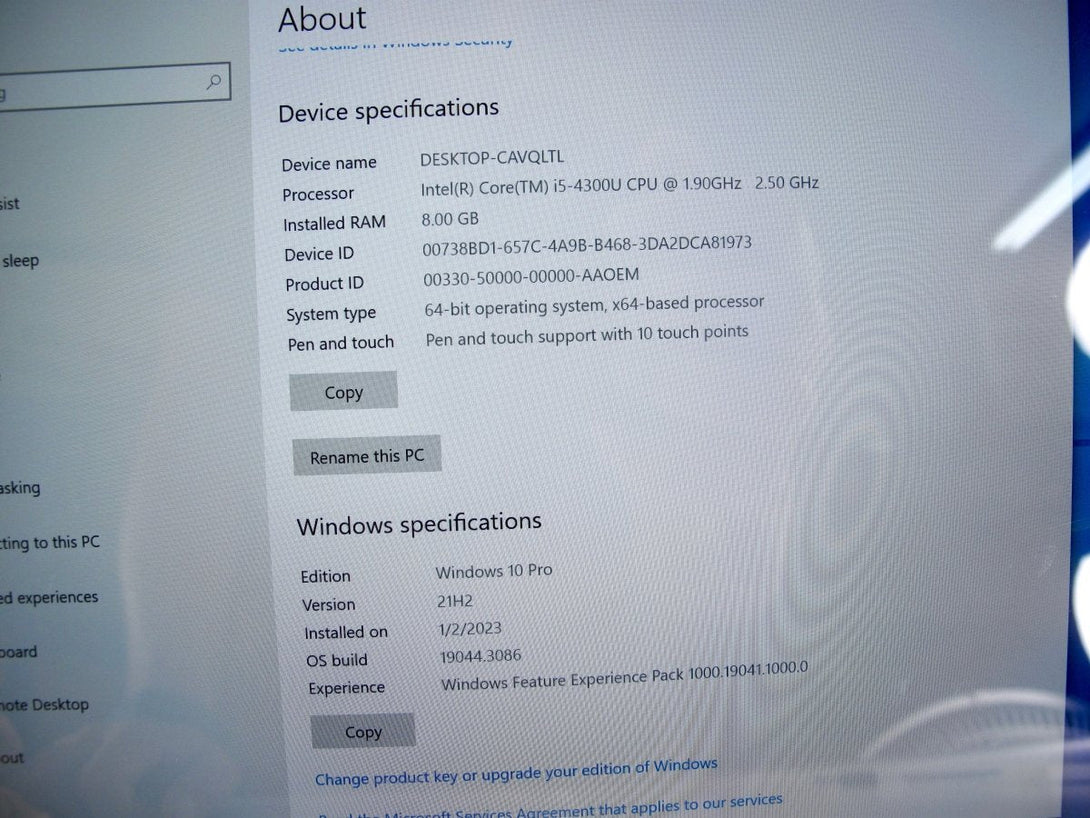Screen dimensions: 1090x818
Task: Click the search magnifier icon
Action: click(x=213, y=81)
